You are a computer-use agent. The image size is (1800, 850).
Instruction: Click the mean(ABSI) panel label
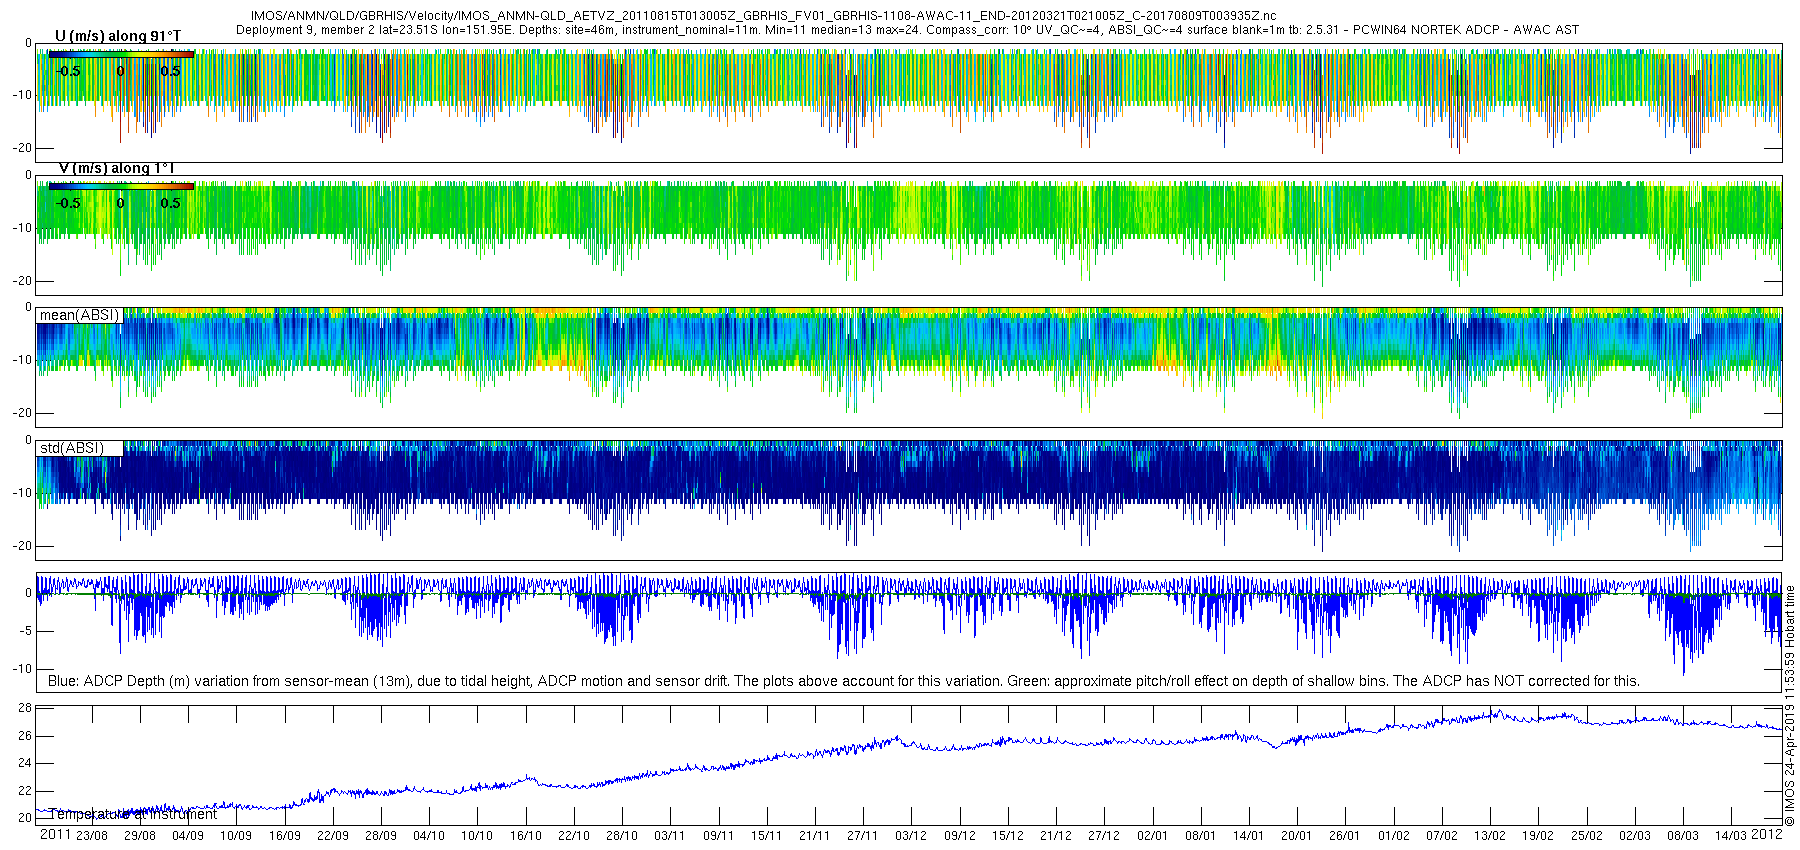(x=79, y=315)
